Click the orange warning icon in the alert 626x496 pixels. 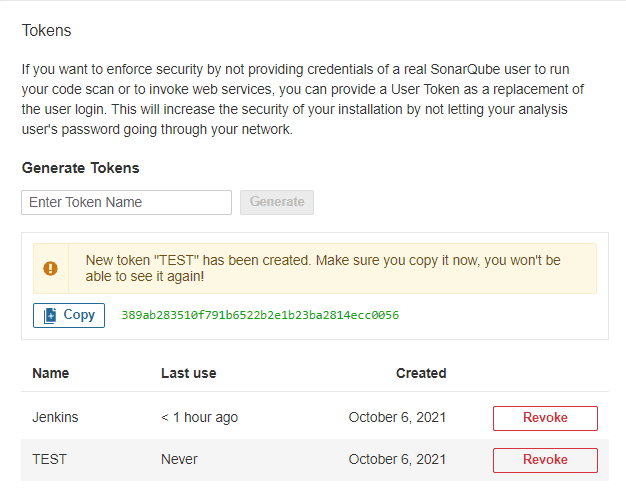pyautogui.click(x=51, y=268)
